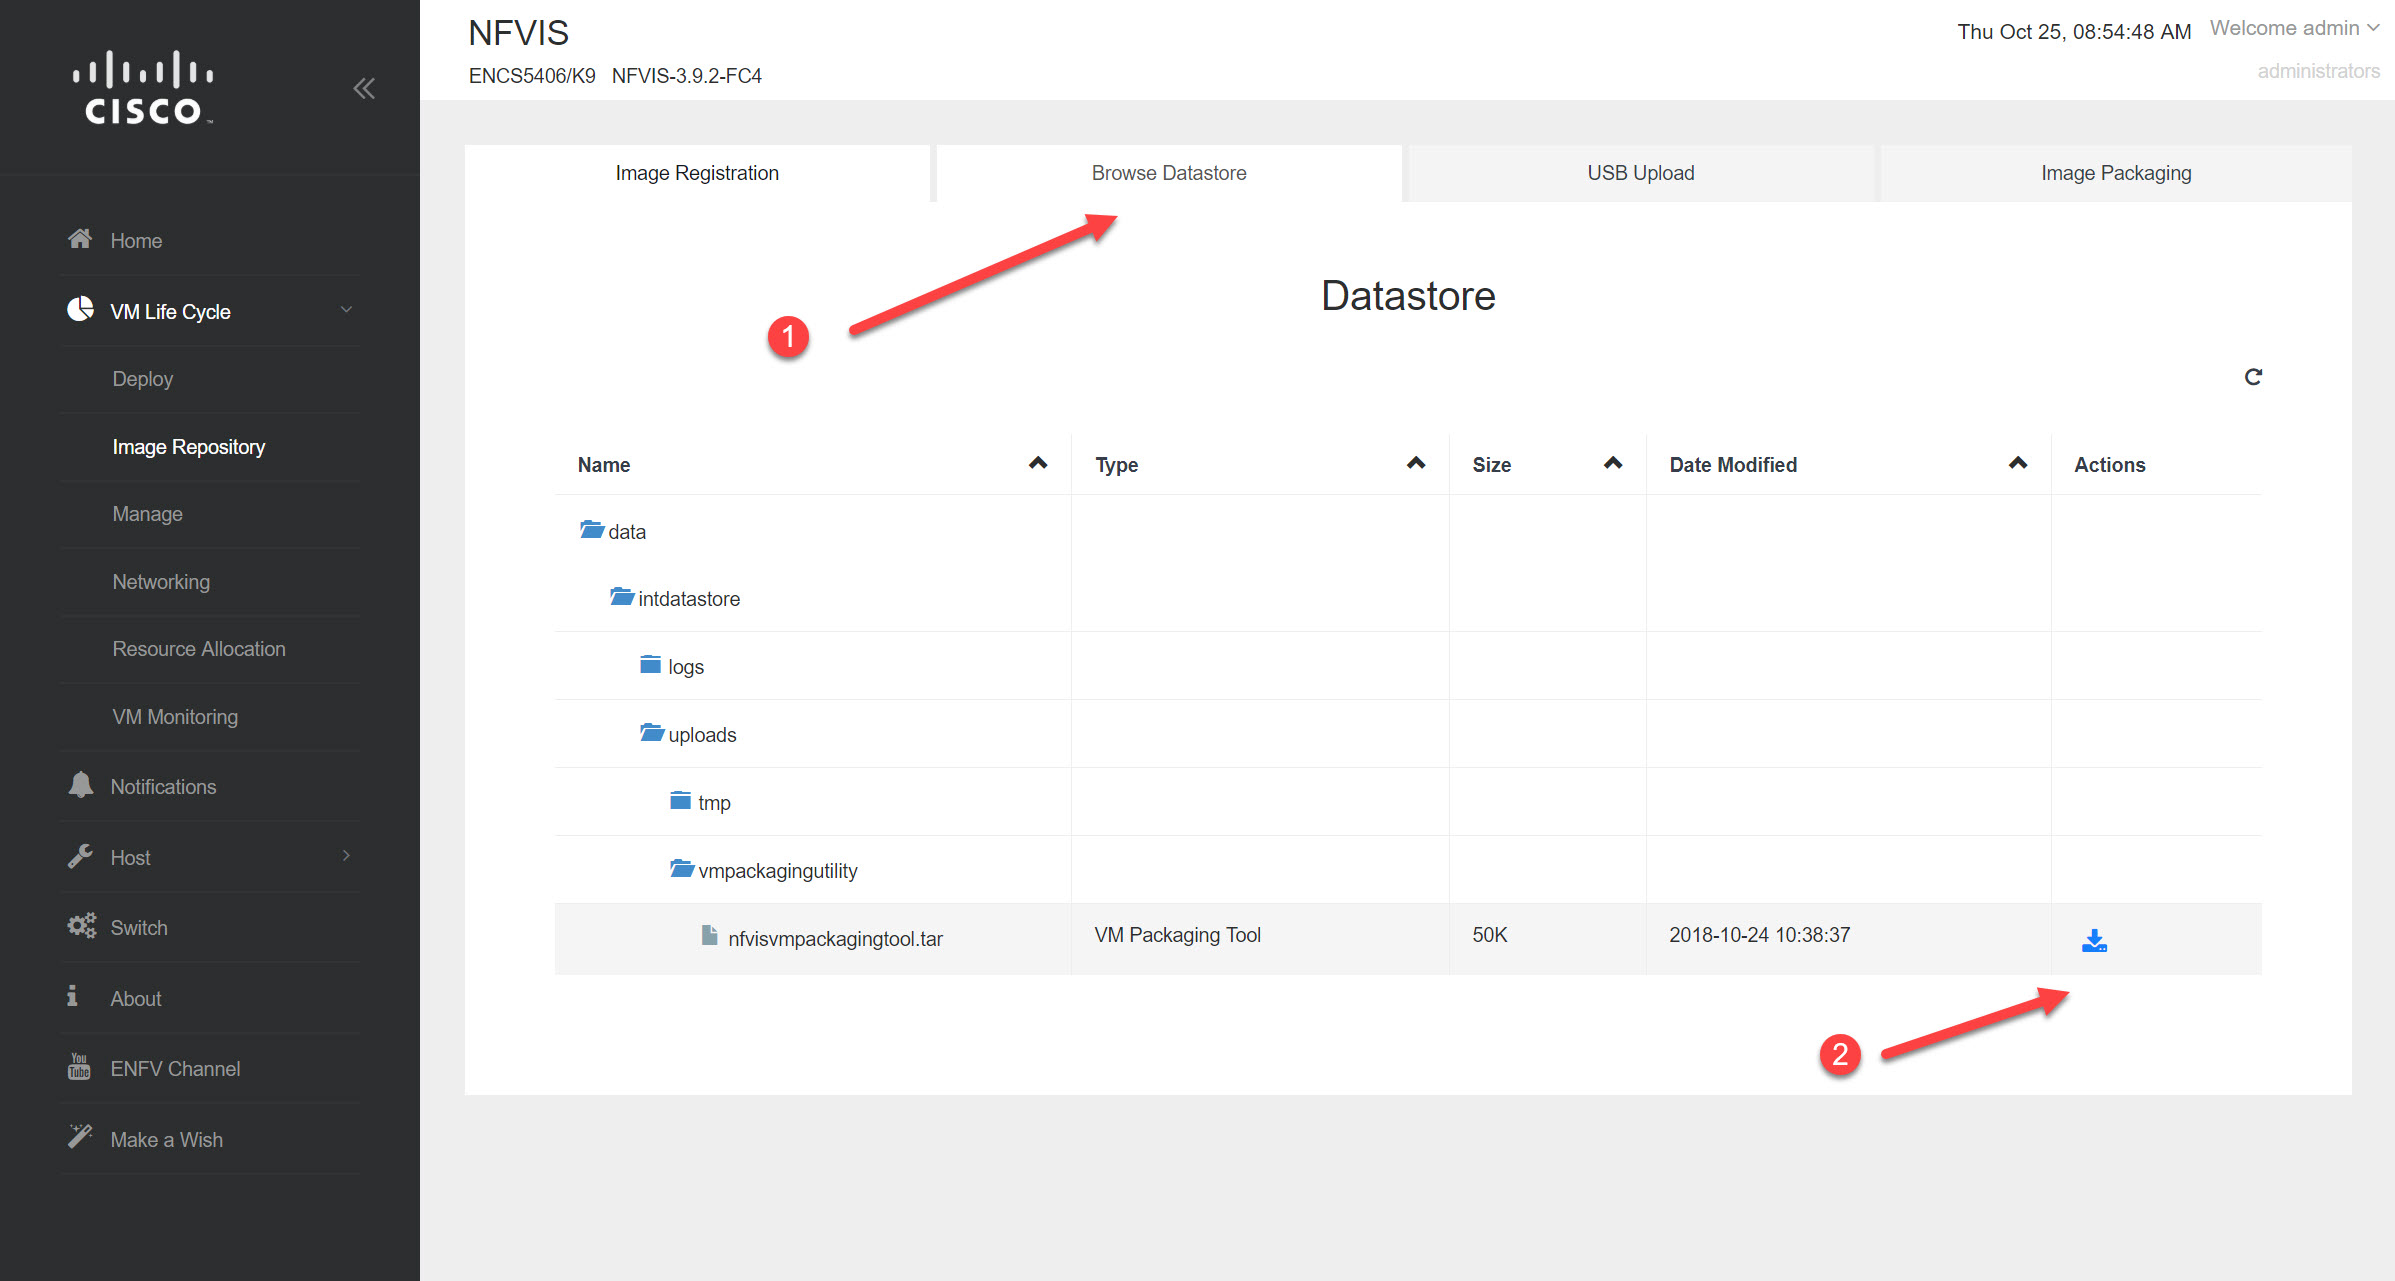Select the Host wrench icon

80,856
